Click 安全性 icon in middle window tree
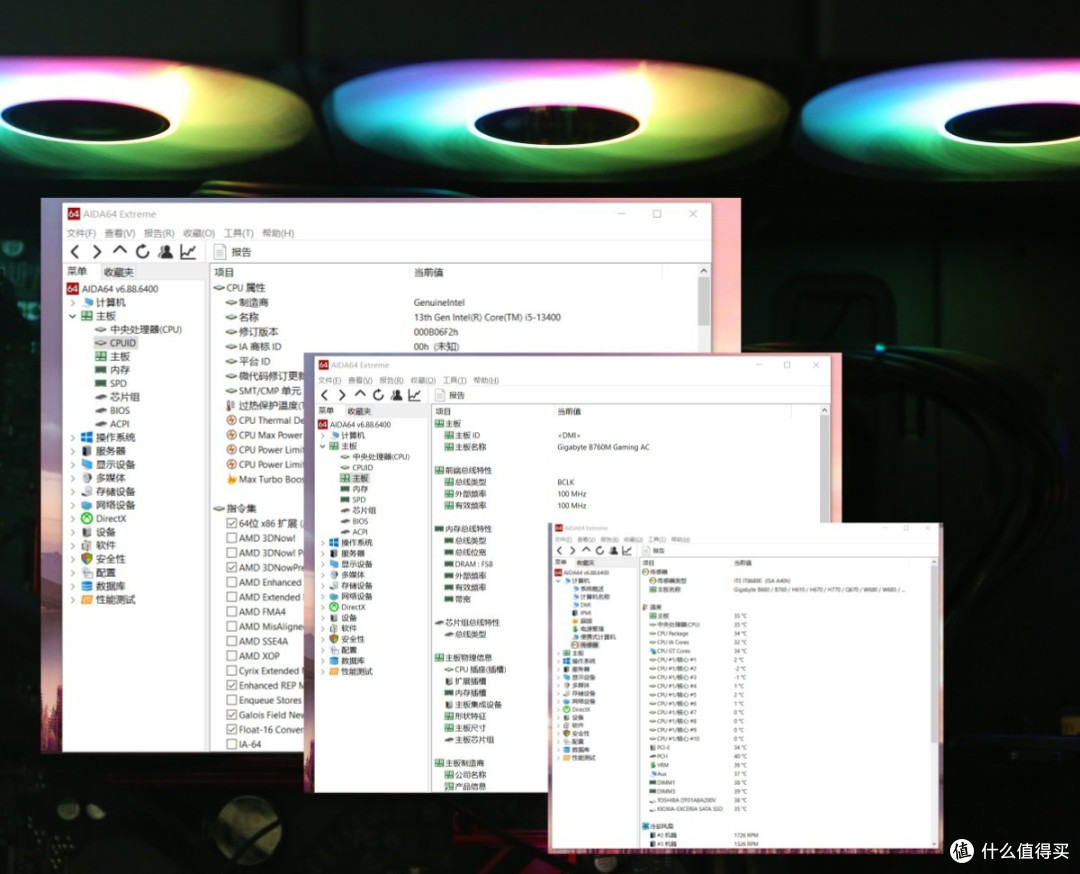 pyautogui.click(x=334, y=639)
